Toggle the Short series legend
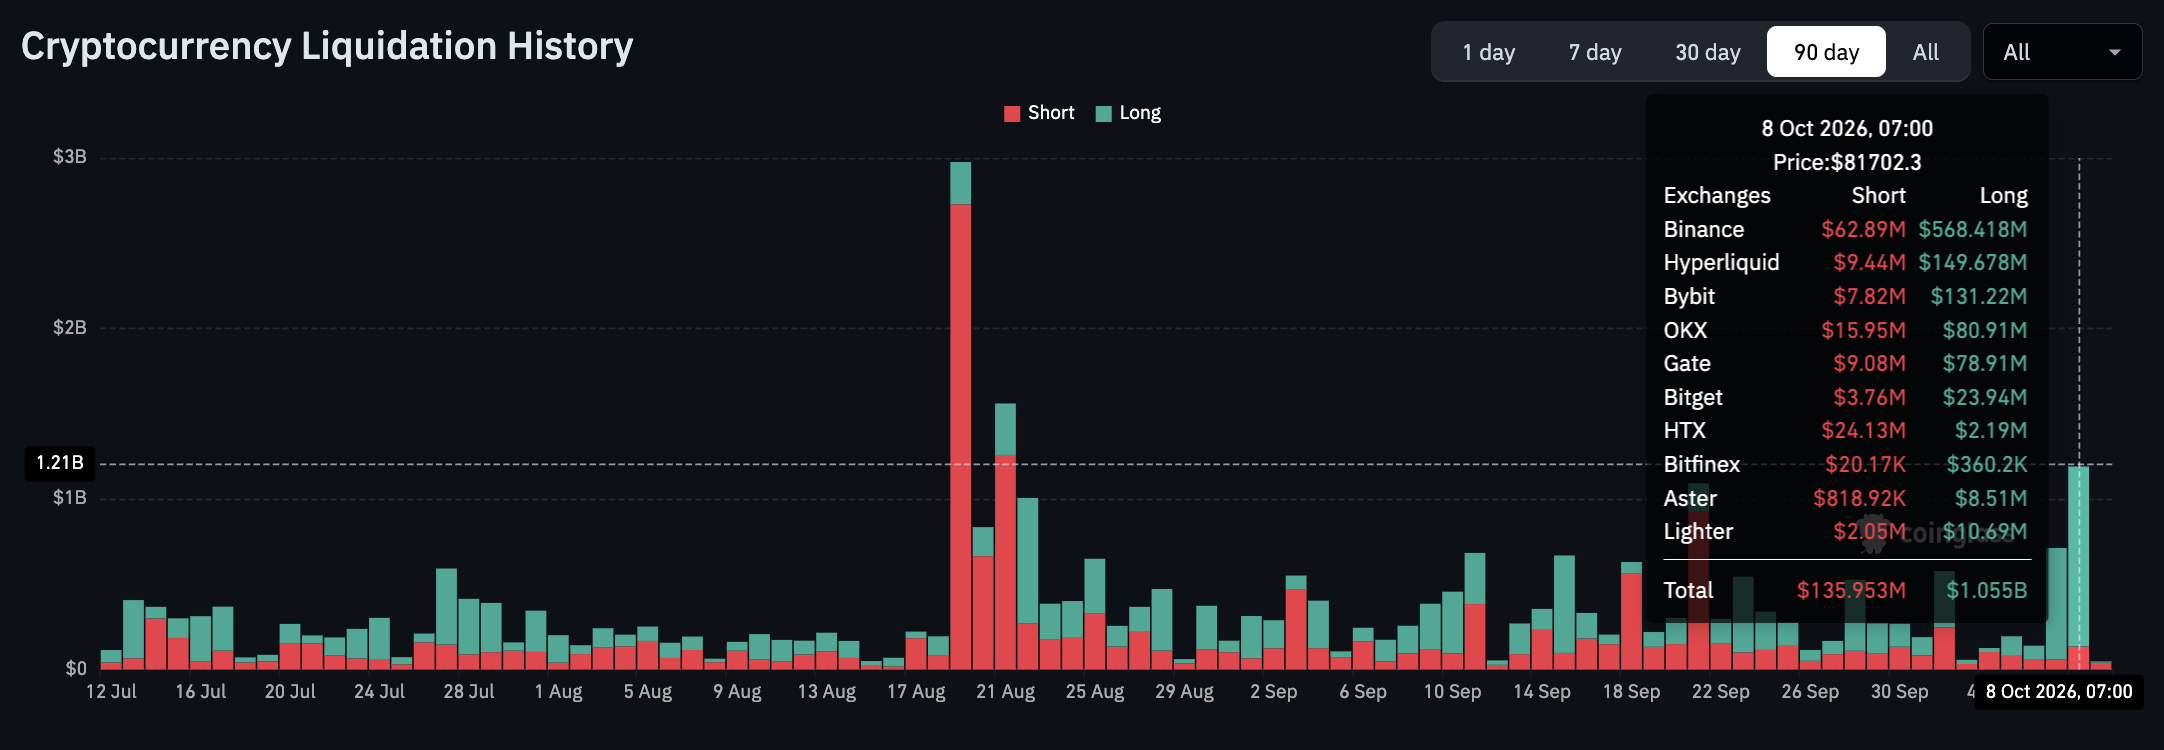This screenshot has height=750, width=2164. 1039,113
